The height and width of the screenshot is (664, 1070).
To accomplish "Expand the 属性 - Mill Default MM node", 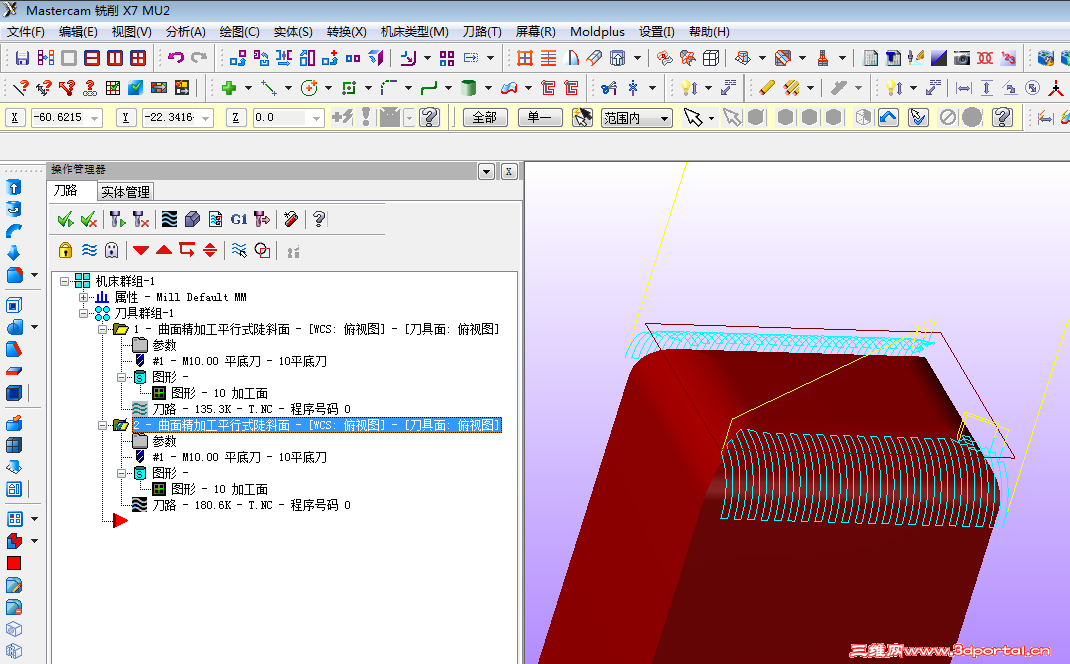I will pos(83,297).
